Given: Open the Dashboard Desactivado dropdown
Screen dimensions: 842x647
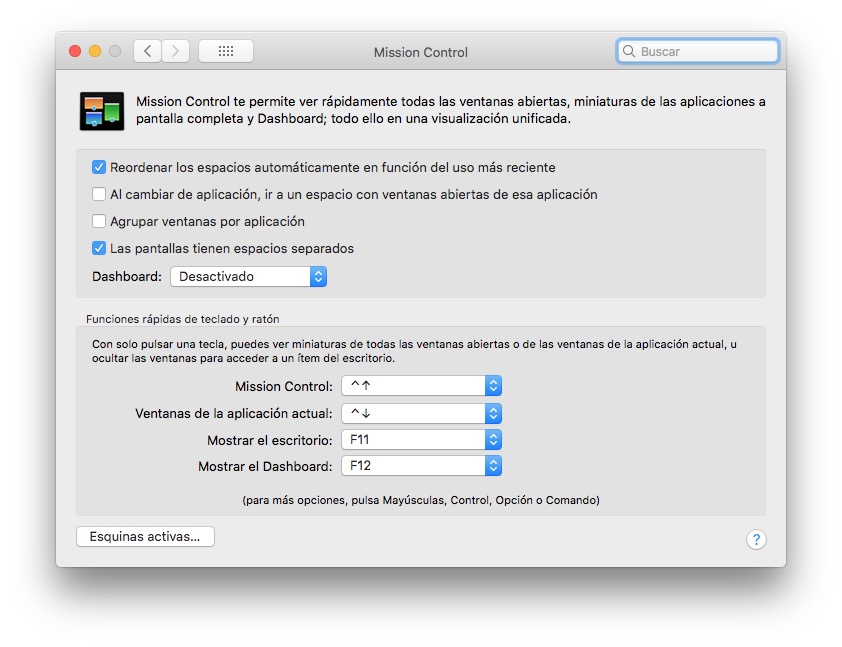Looking at the screenshot, I should pyautogui.click(x=249, y=277).
